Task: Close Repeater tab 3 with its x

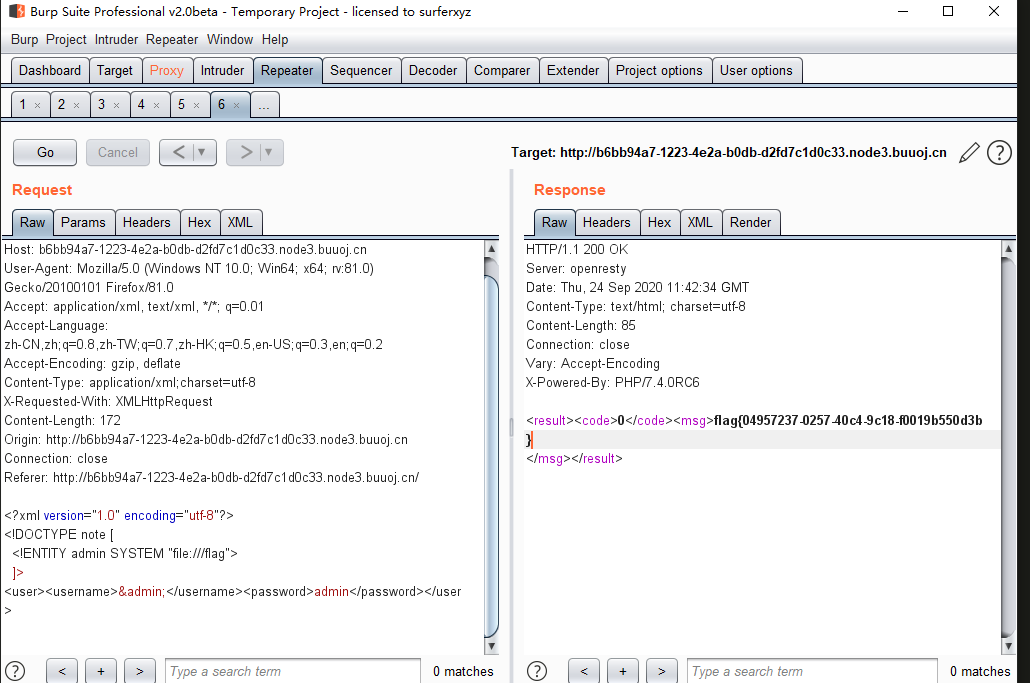Action: (116, 105)
